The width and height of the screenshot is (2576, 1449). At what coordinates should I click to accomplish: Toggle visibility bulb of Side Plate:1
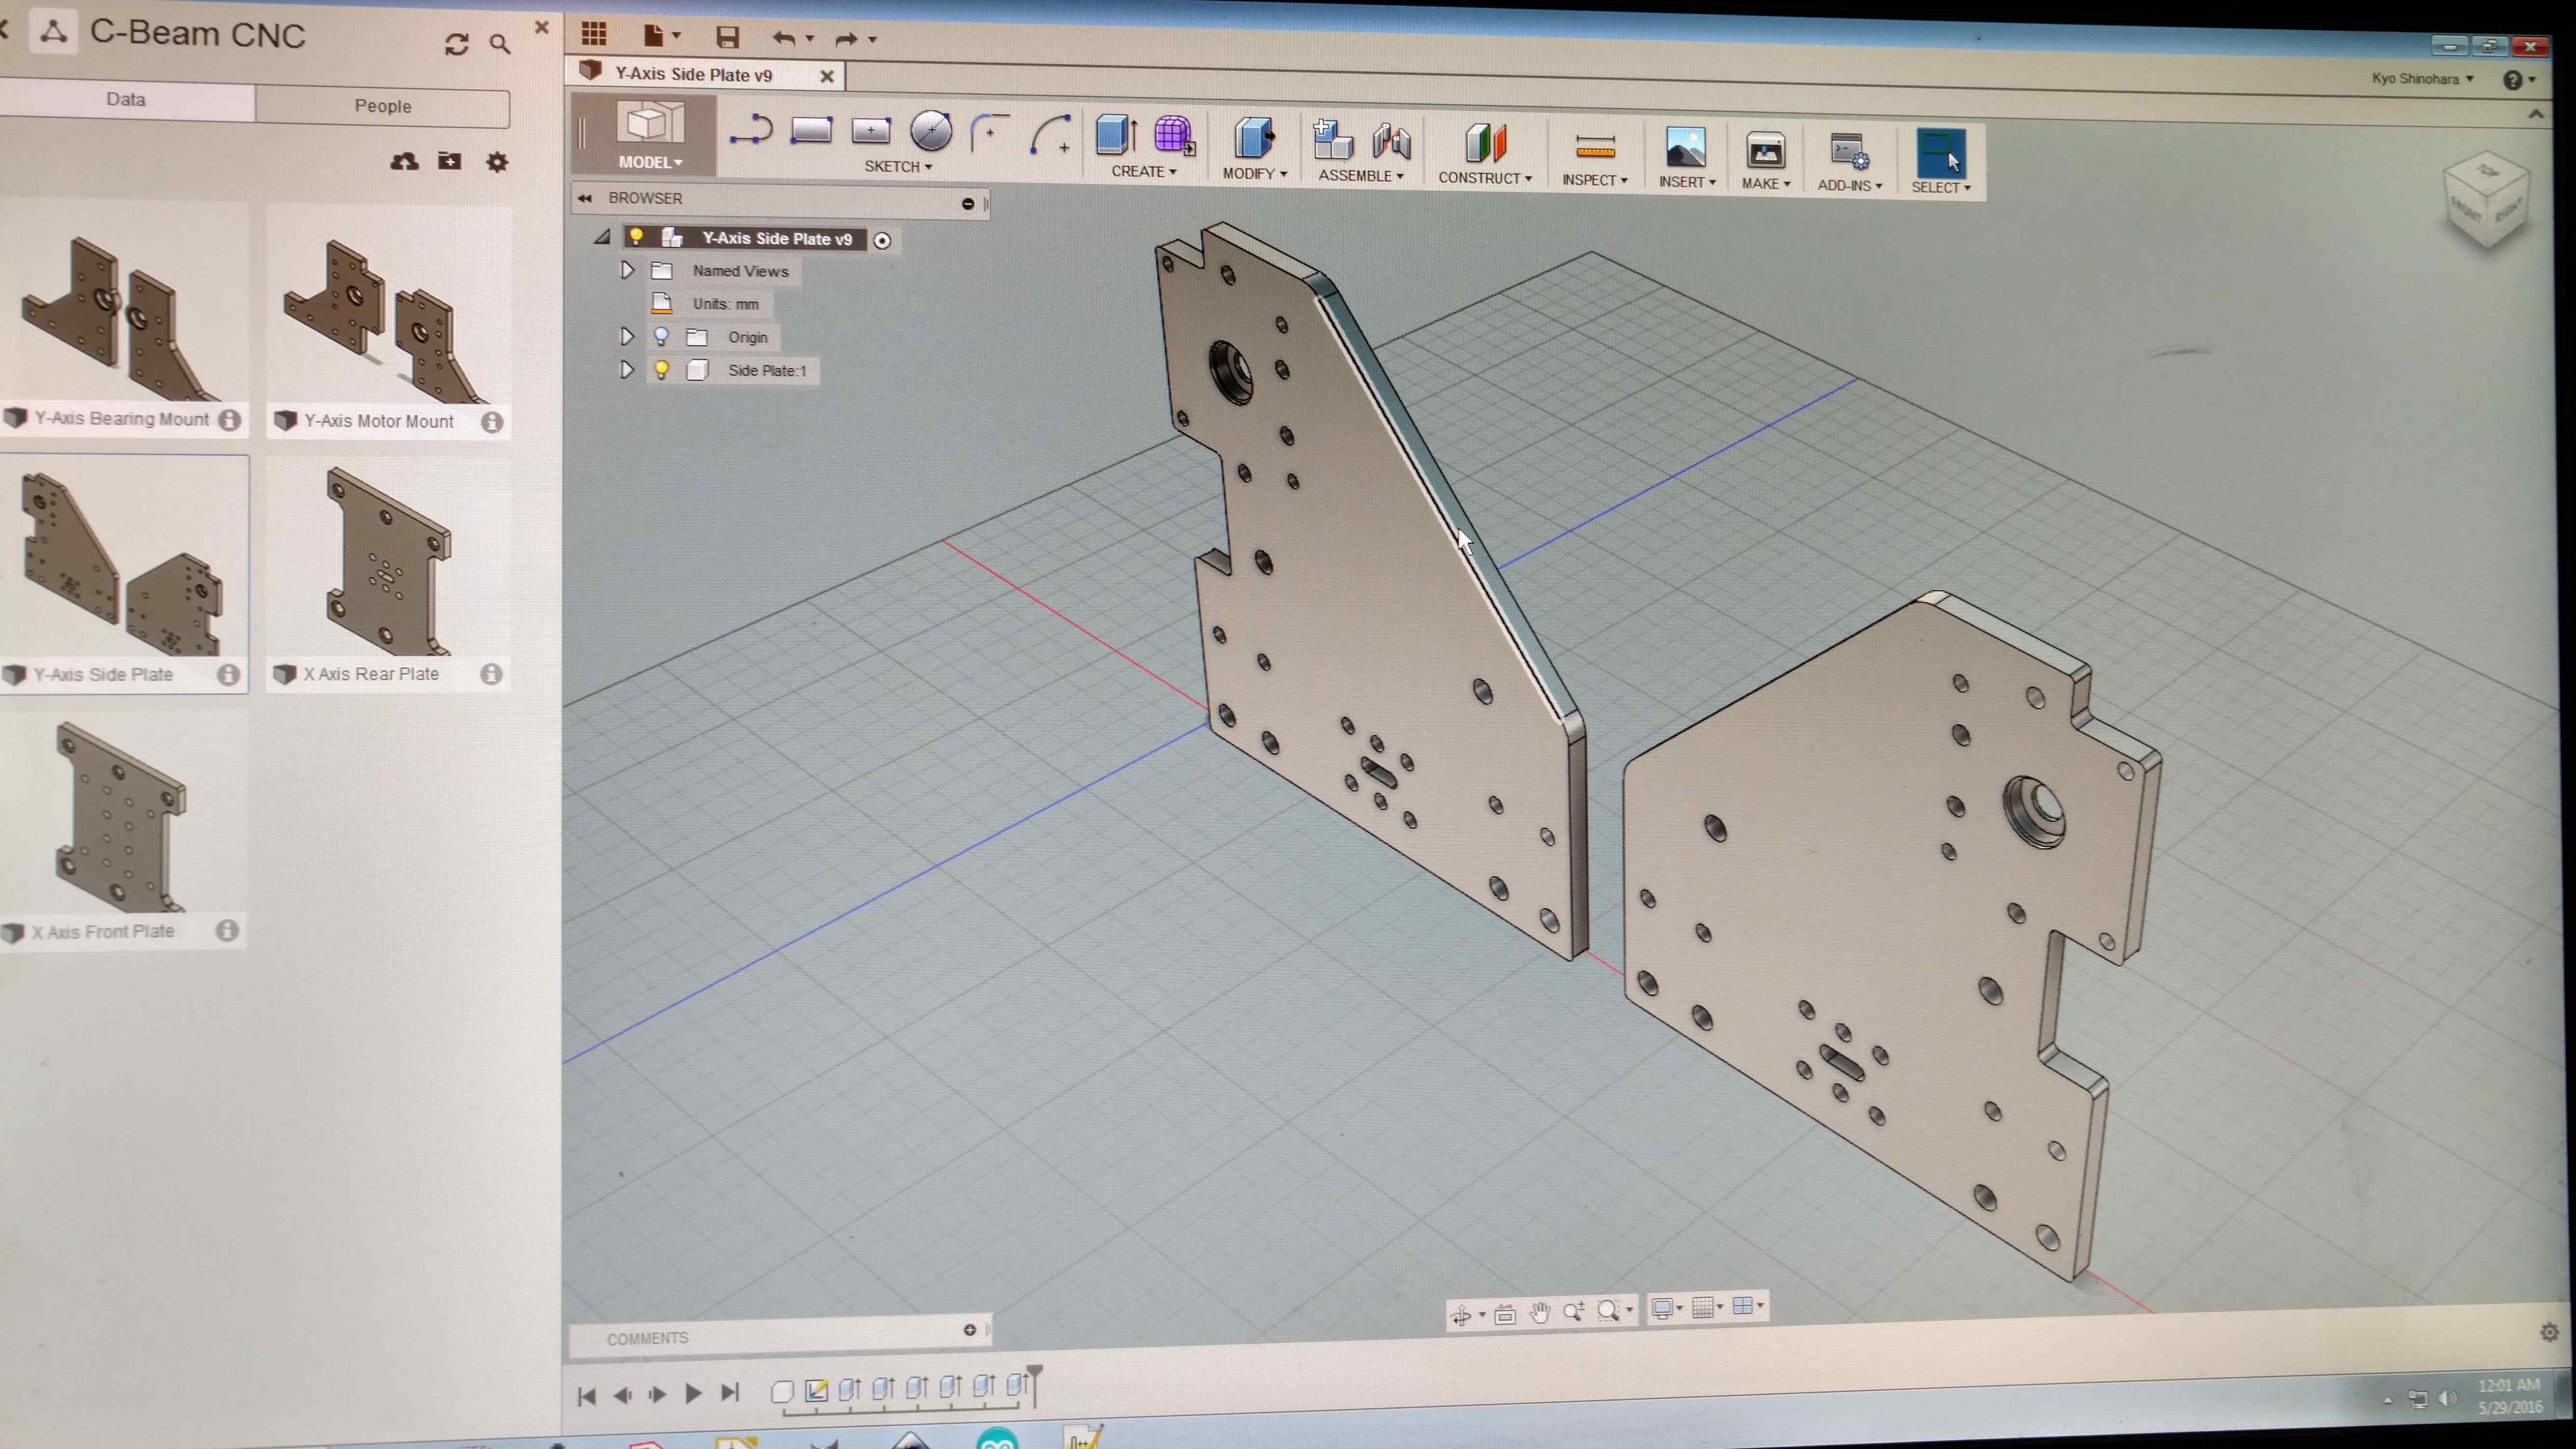[661, 370]
